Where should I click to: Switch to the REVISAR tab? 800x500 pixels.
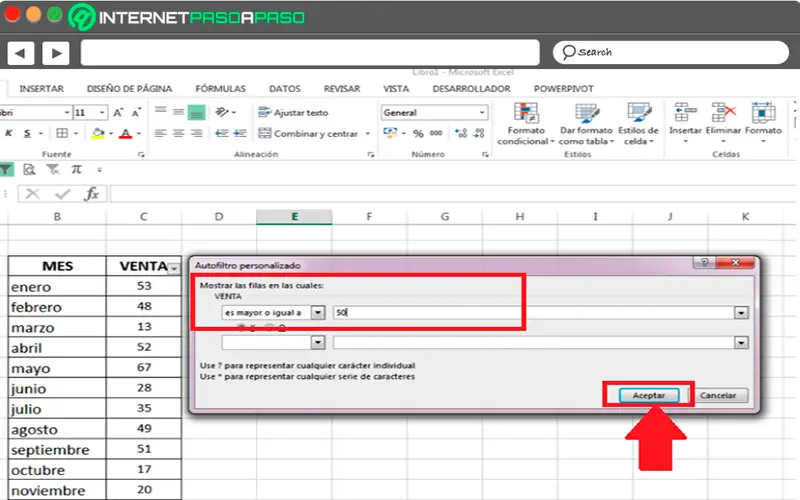click(342, 89)
